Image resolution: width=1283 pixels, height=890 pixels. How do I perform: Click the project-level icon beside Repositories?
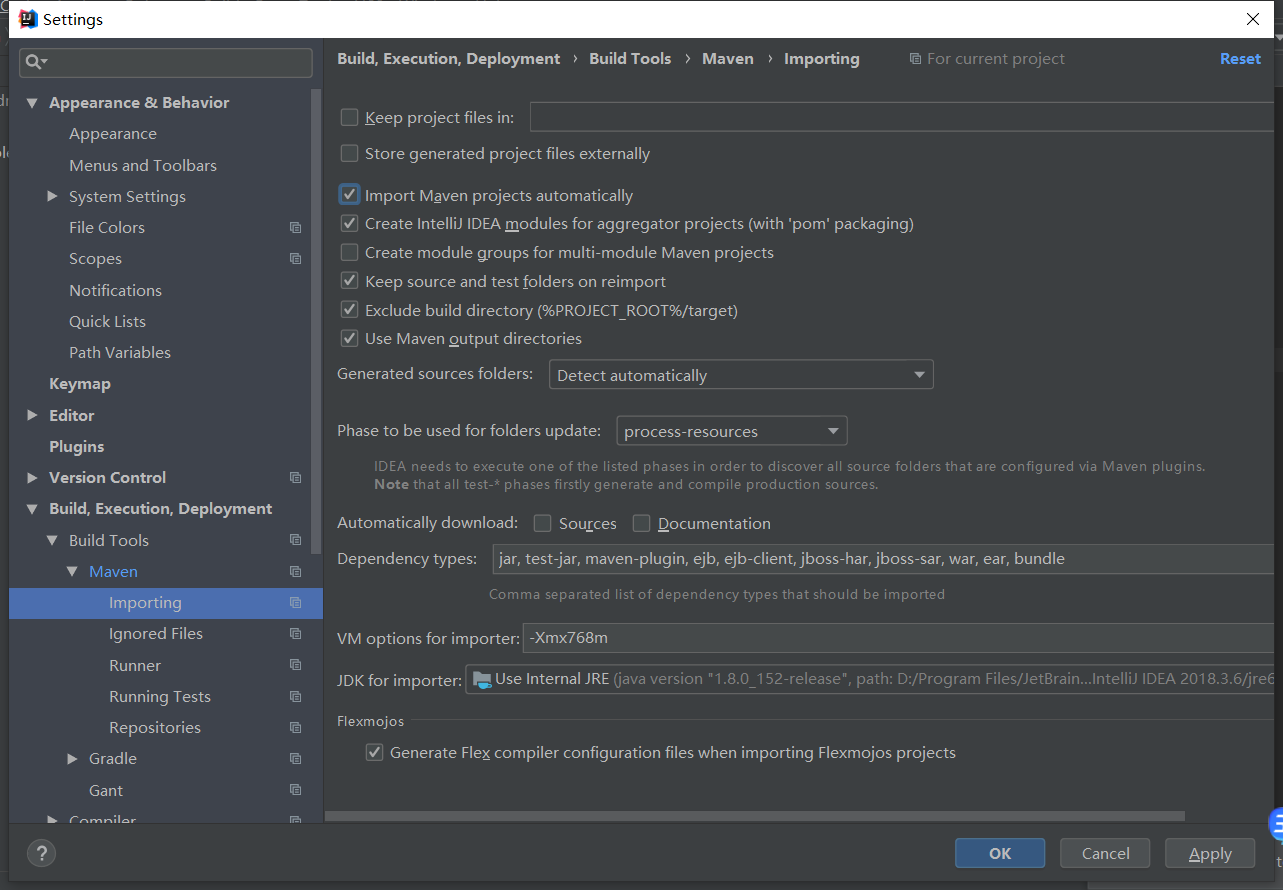pyautogui.click(x=295, y=728)
